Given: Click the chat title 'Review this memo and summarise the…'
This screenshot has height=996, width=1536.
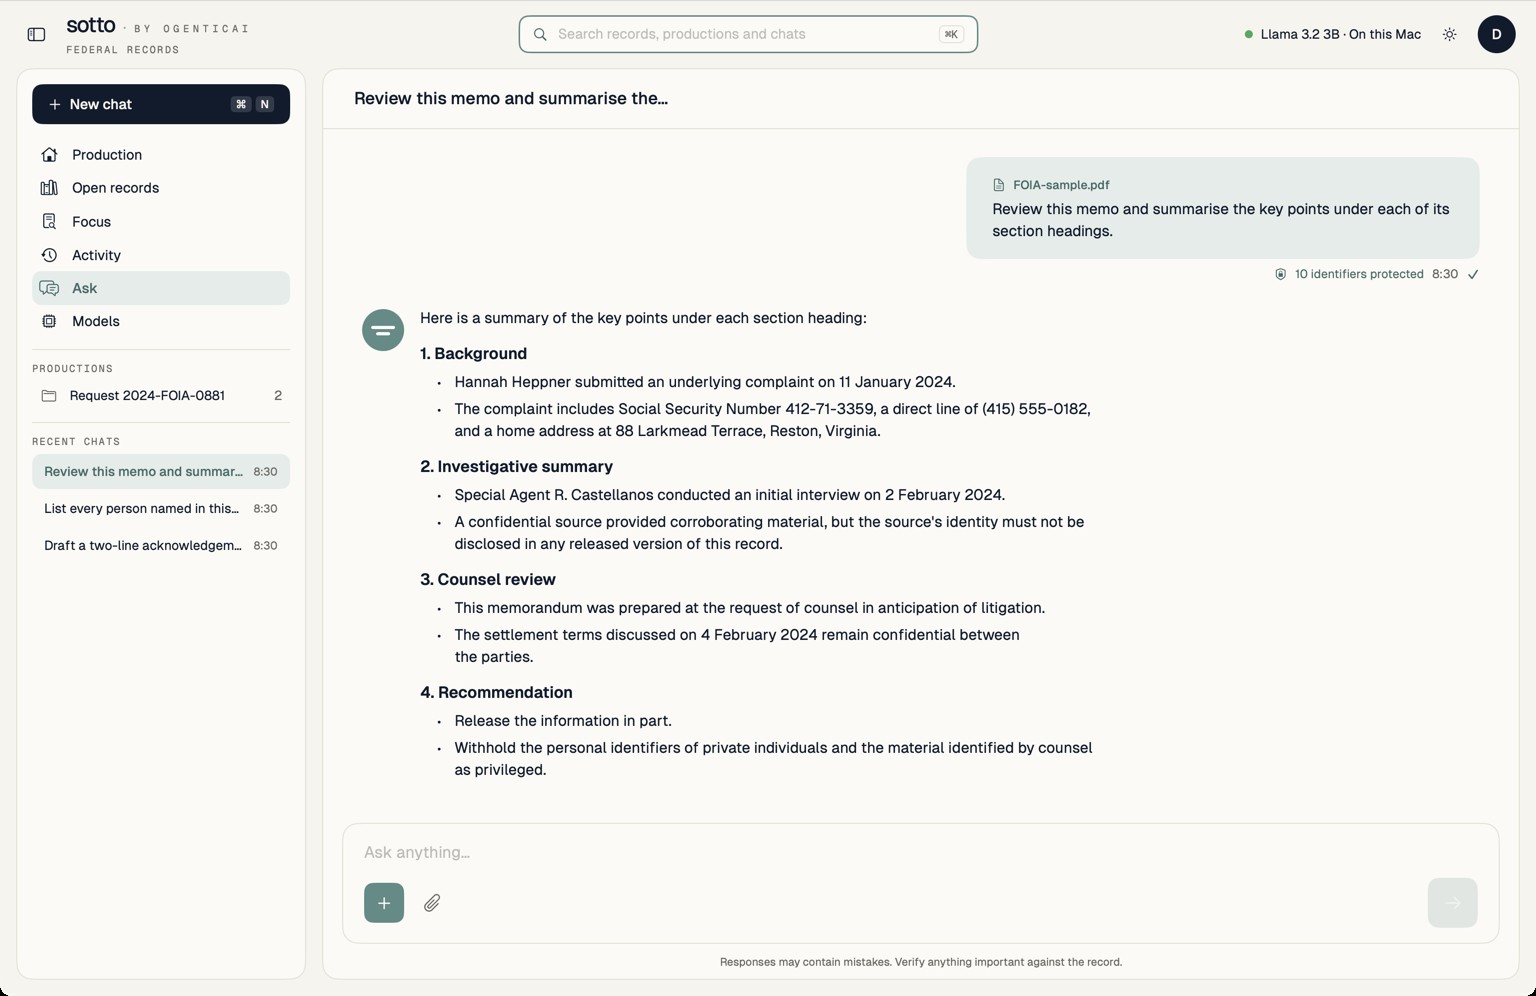Looking at the screenshot, I should (511, 98).
